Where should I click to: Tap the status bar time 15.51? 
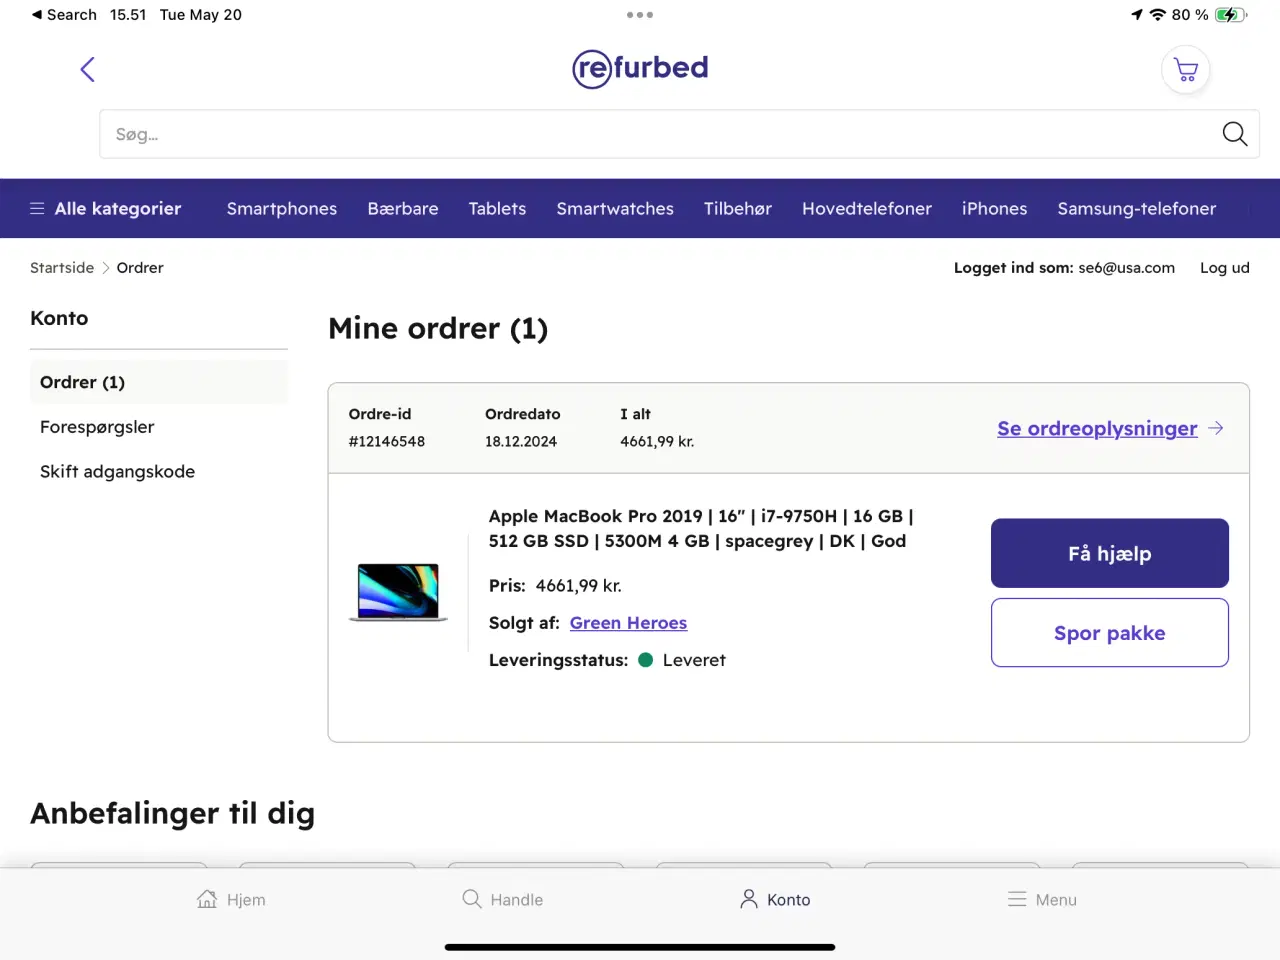128,15
